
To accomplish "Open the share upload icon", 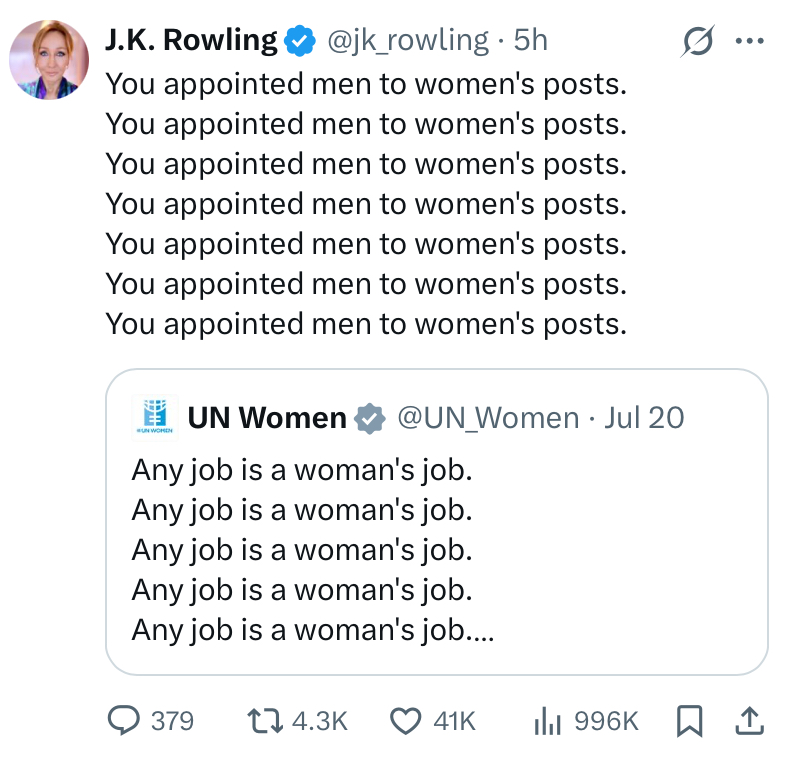I will coord(750,721).
